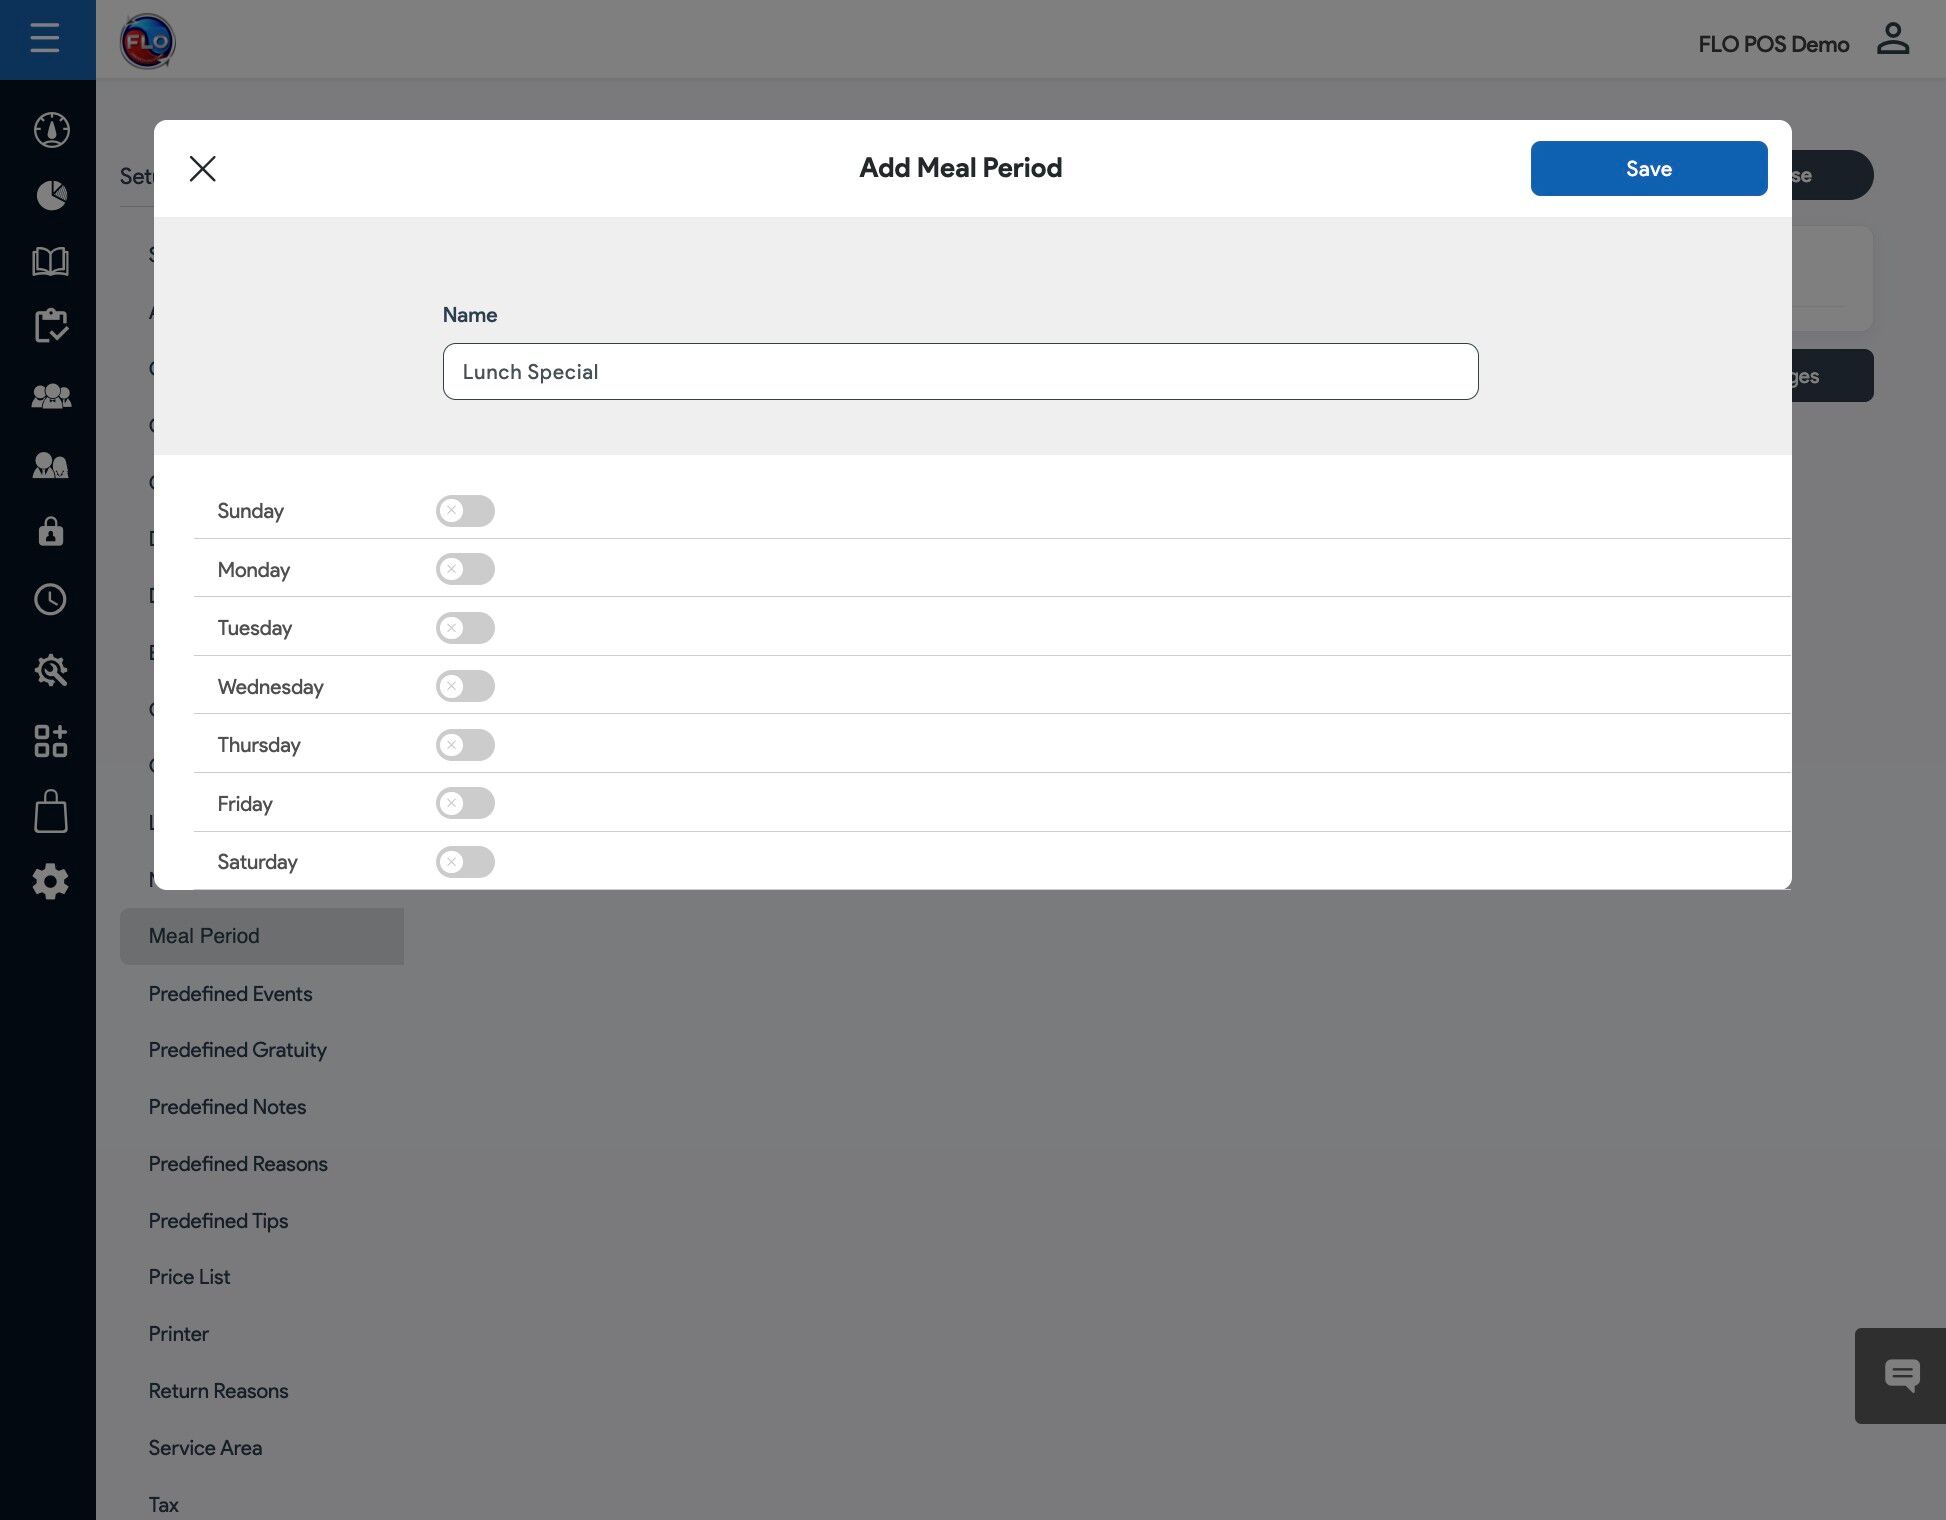Enable the Sunday toggle
Image resolution: width=1946 pixels, height=1520 pixels.
(x=465, y=511)
